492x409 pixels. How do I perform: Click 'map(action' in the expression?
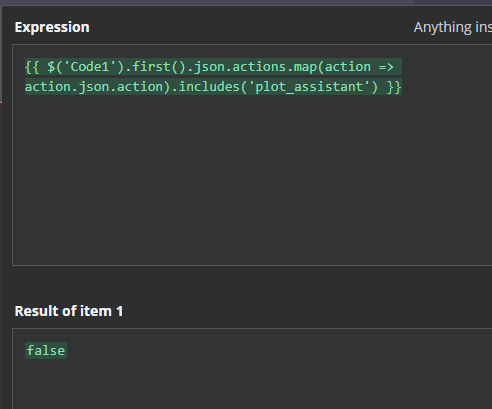332,67
